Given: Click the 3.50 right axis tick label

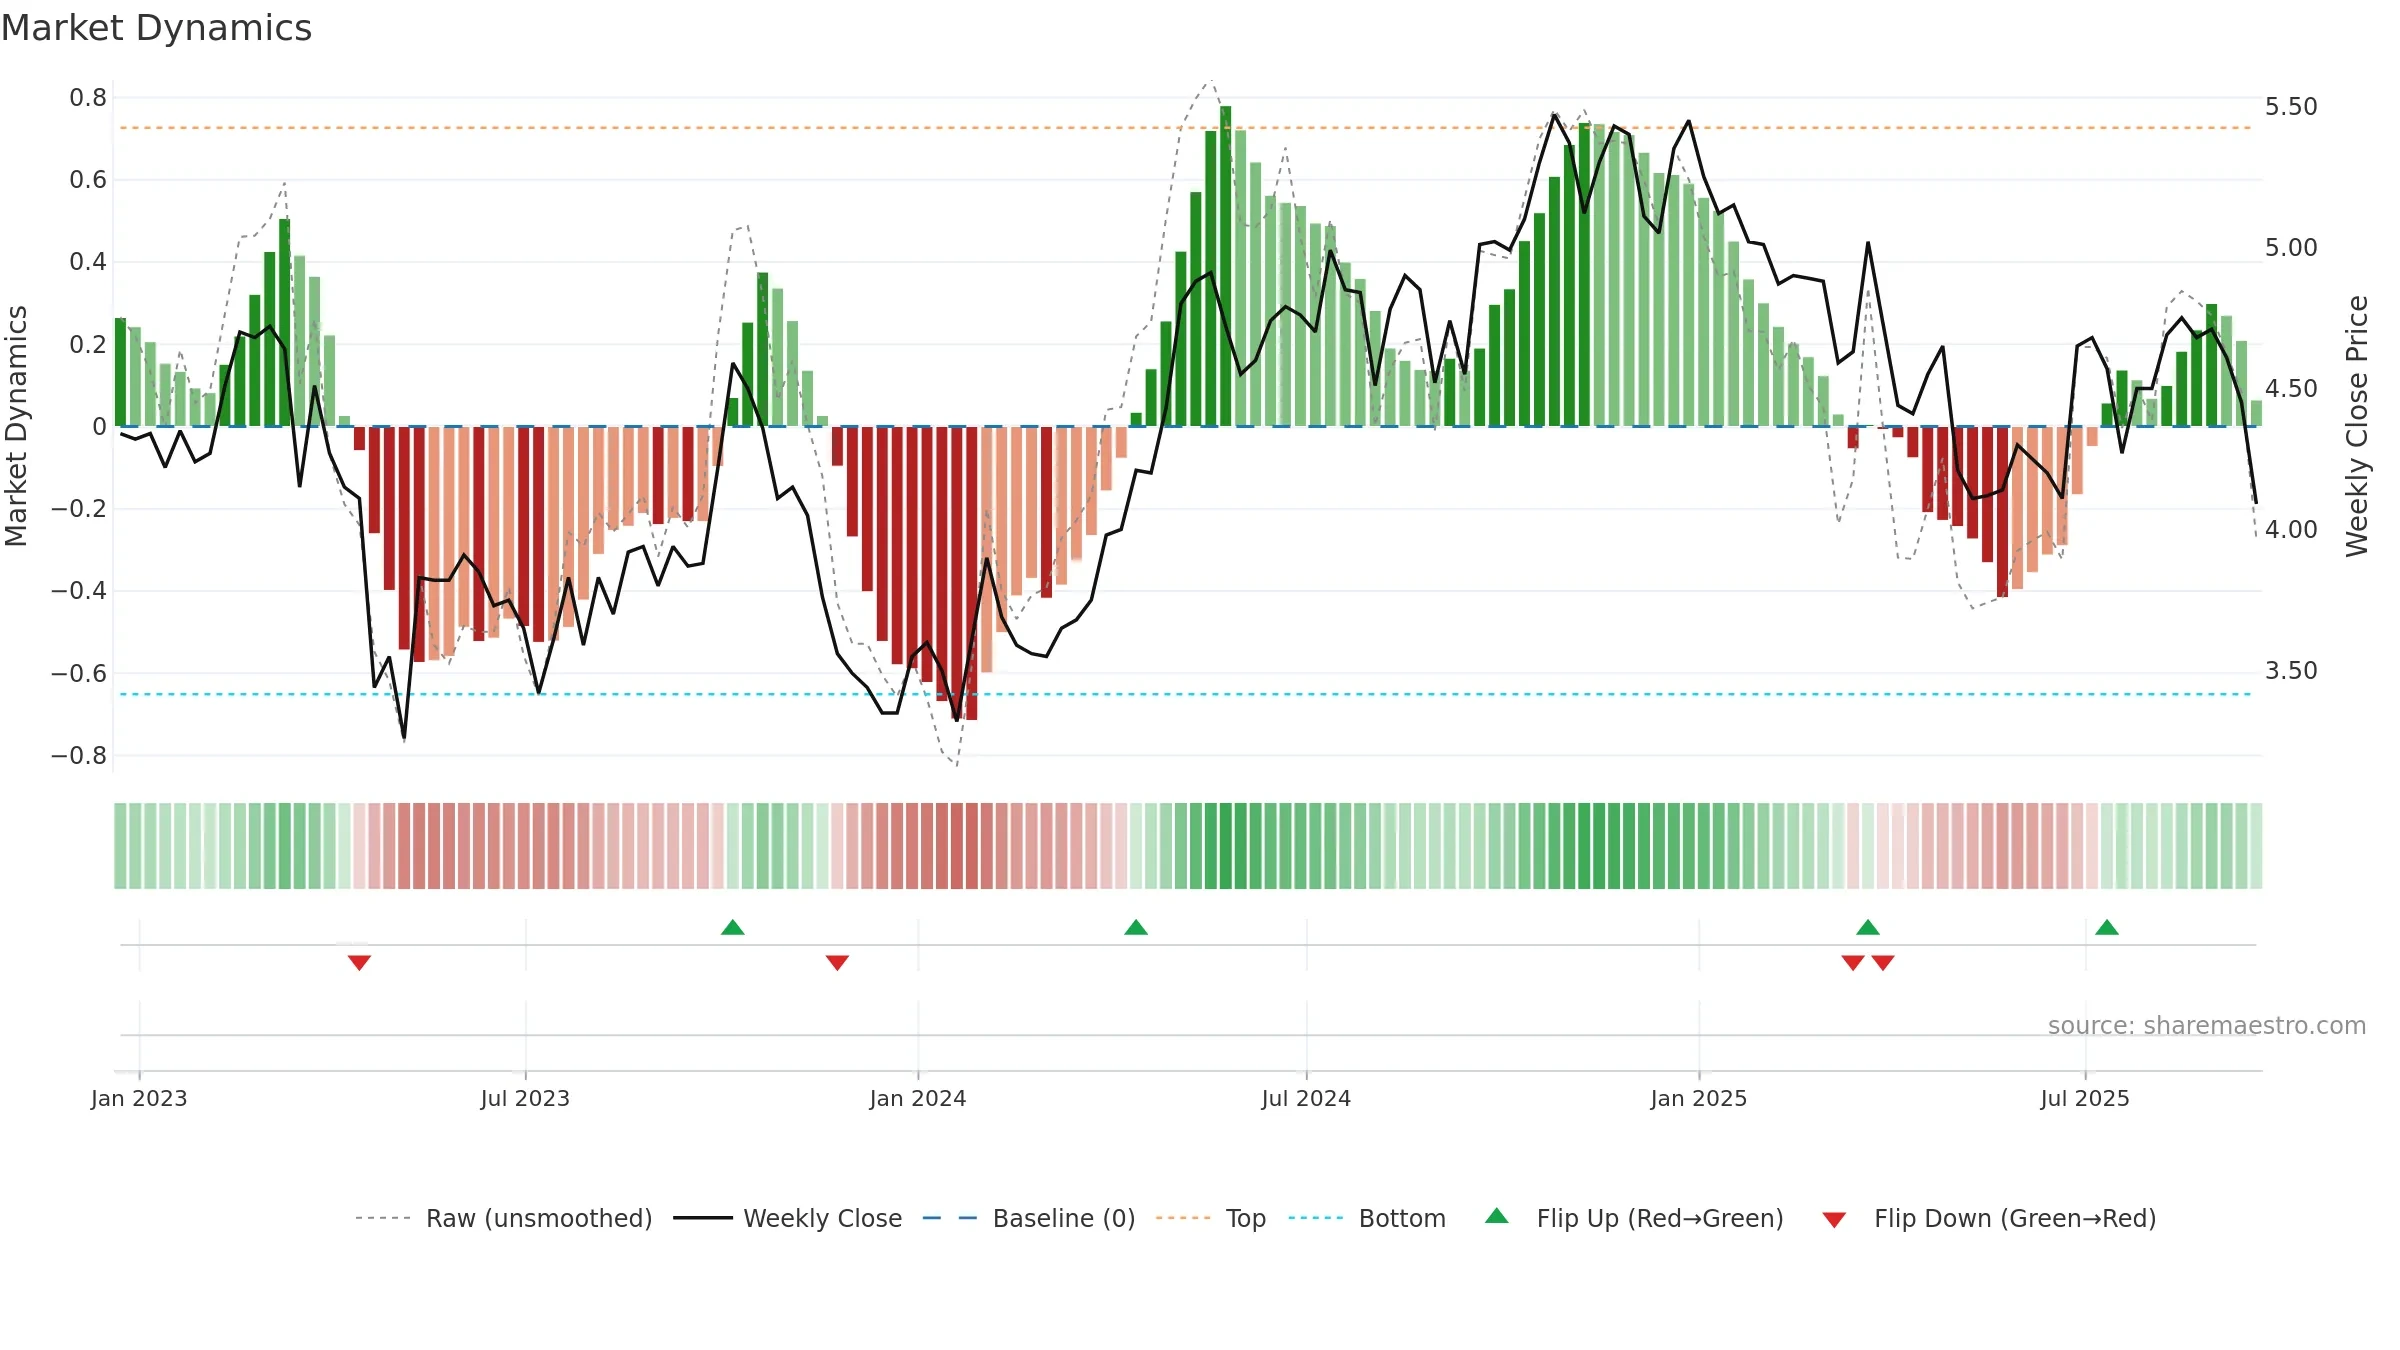Looking at the screenshot, I should tap(2291, 670).
